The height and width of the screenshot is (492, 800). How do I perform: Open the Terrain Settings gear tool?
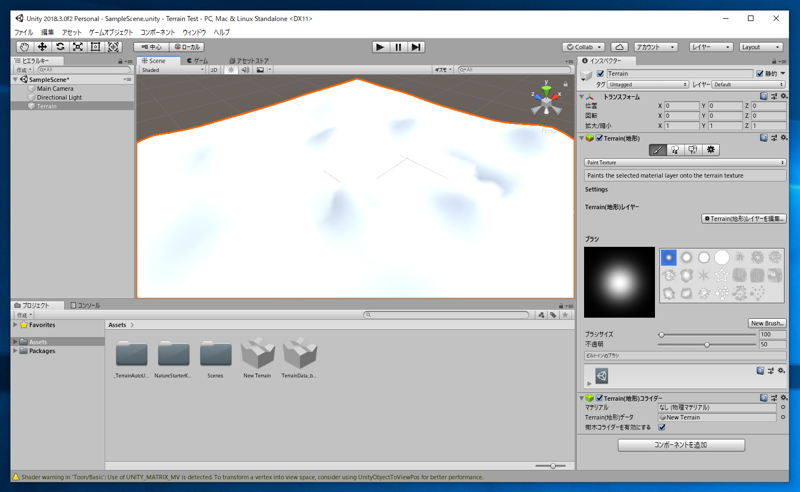coord(710,150)
